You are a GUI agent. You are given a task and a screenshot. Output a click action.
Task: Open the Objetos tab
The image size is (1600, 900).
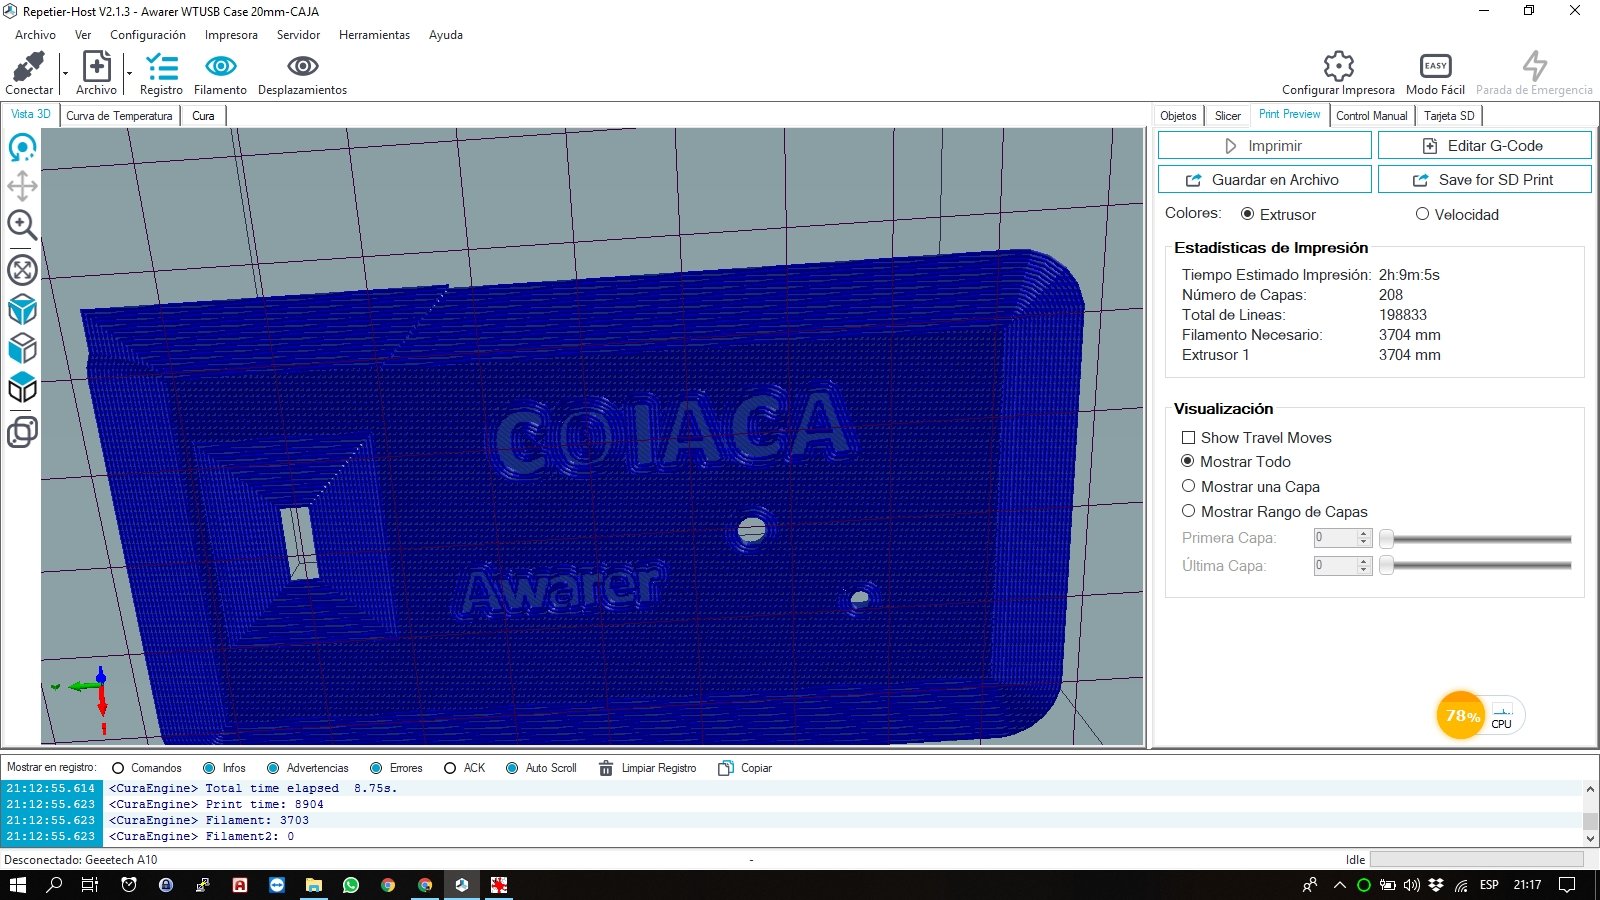1178,116
